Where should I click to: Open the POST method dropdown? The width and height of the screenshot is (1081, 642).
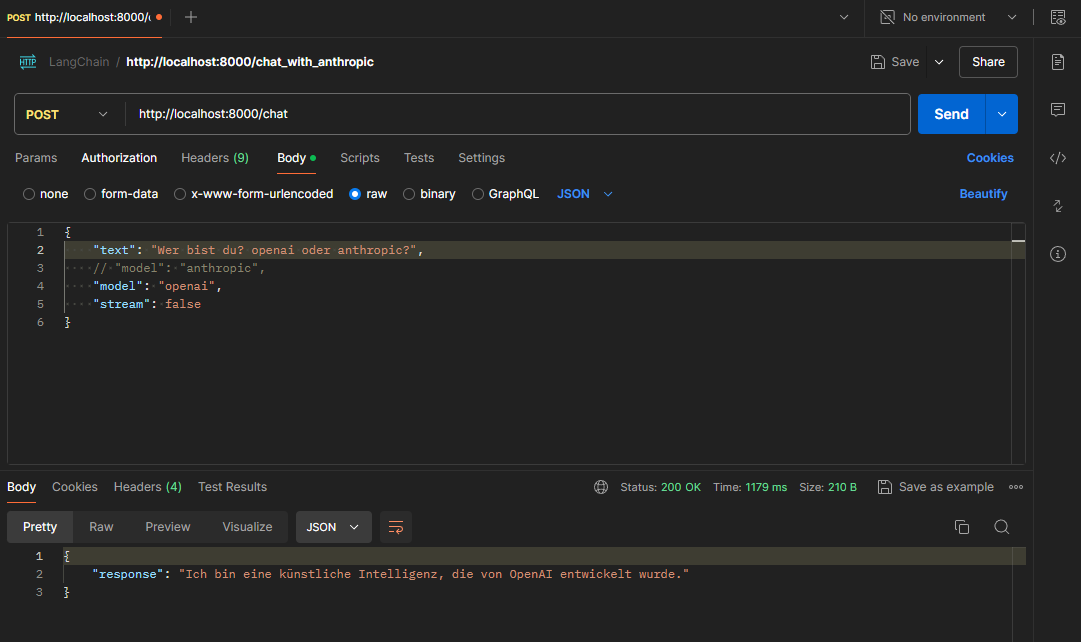tap(68, 114)
